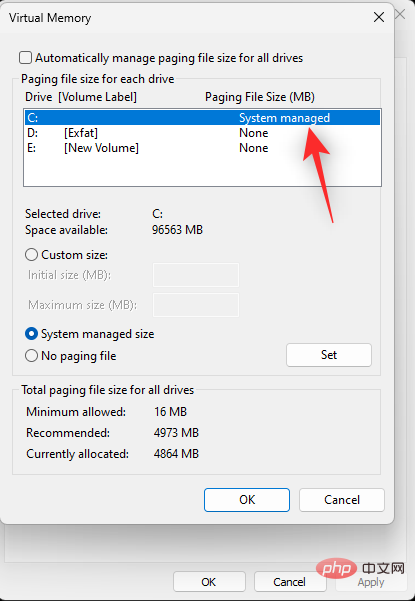
Task: Click the Set button
Action: [x=329, y=355]
